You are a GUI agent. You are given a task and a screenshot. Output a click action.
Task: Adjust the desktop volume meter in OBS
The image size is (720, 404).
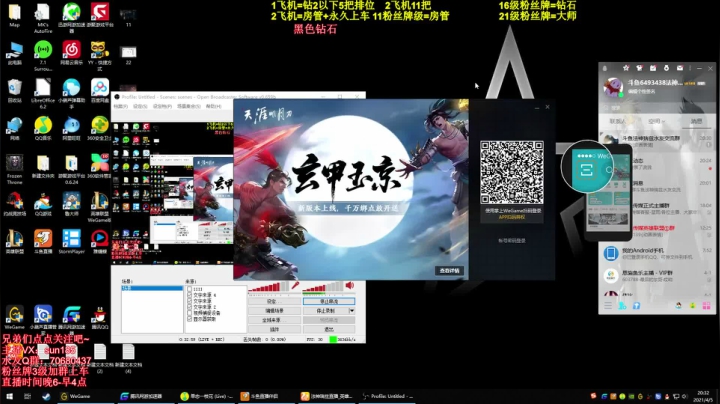pyautogui.click(x=322, y=287)
